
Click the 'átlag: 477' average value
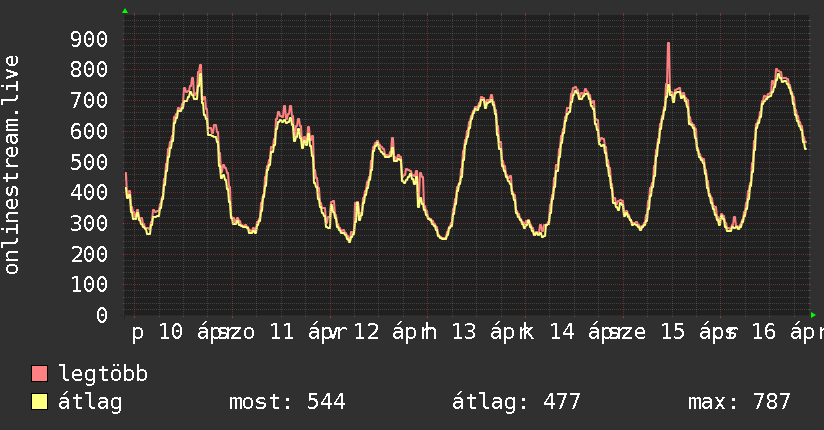[516, 402]
